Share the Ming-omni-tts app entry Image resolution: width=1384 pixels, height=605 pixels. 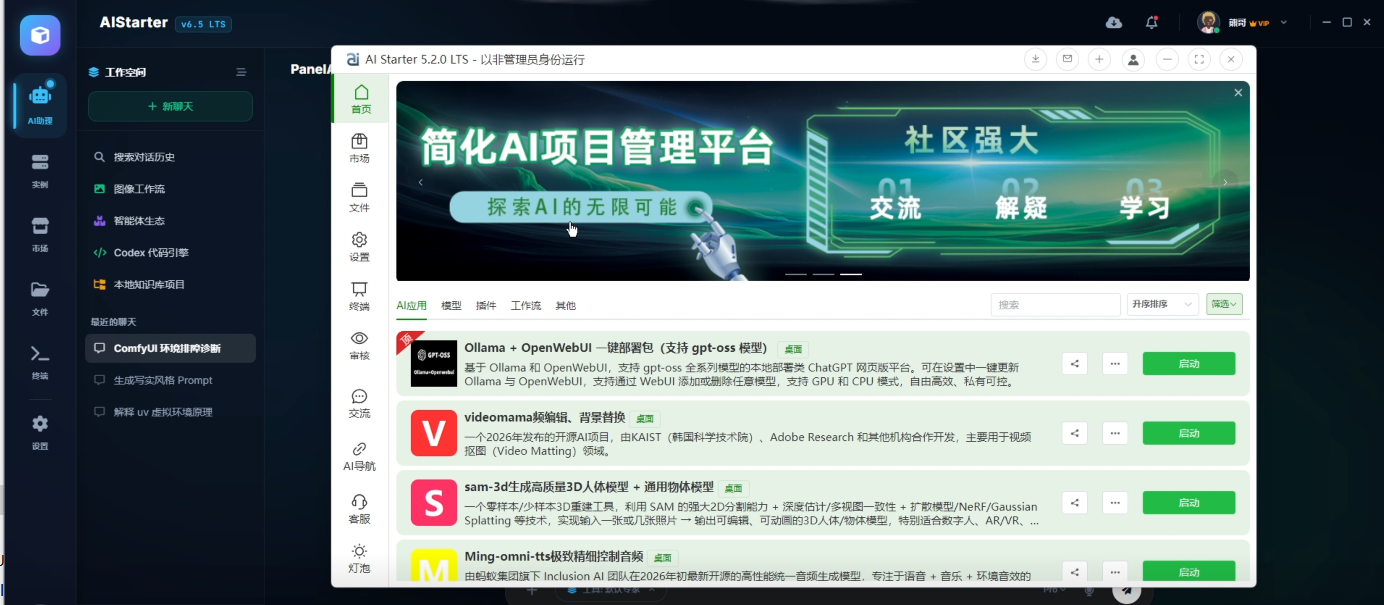[x=1074, y=572]
